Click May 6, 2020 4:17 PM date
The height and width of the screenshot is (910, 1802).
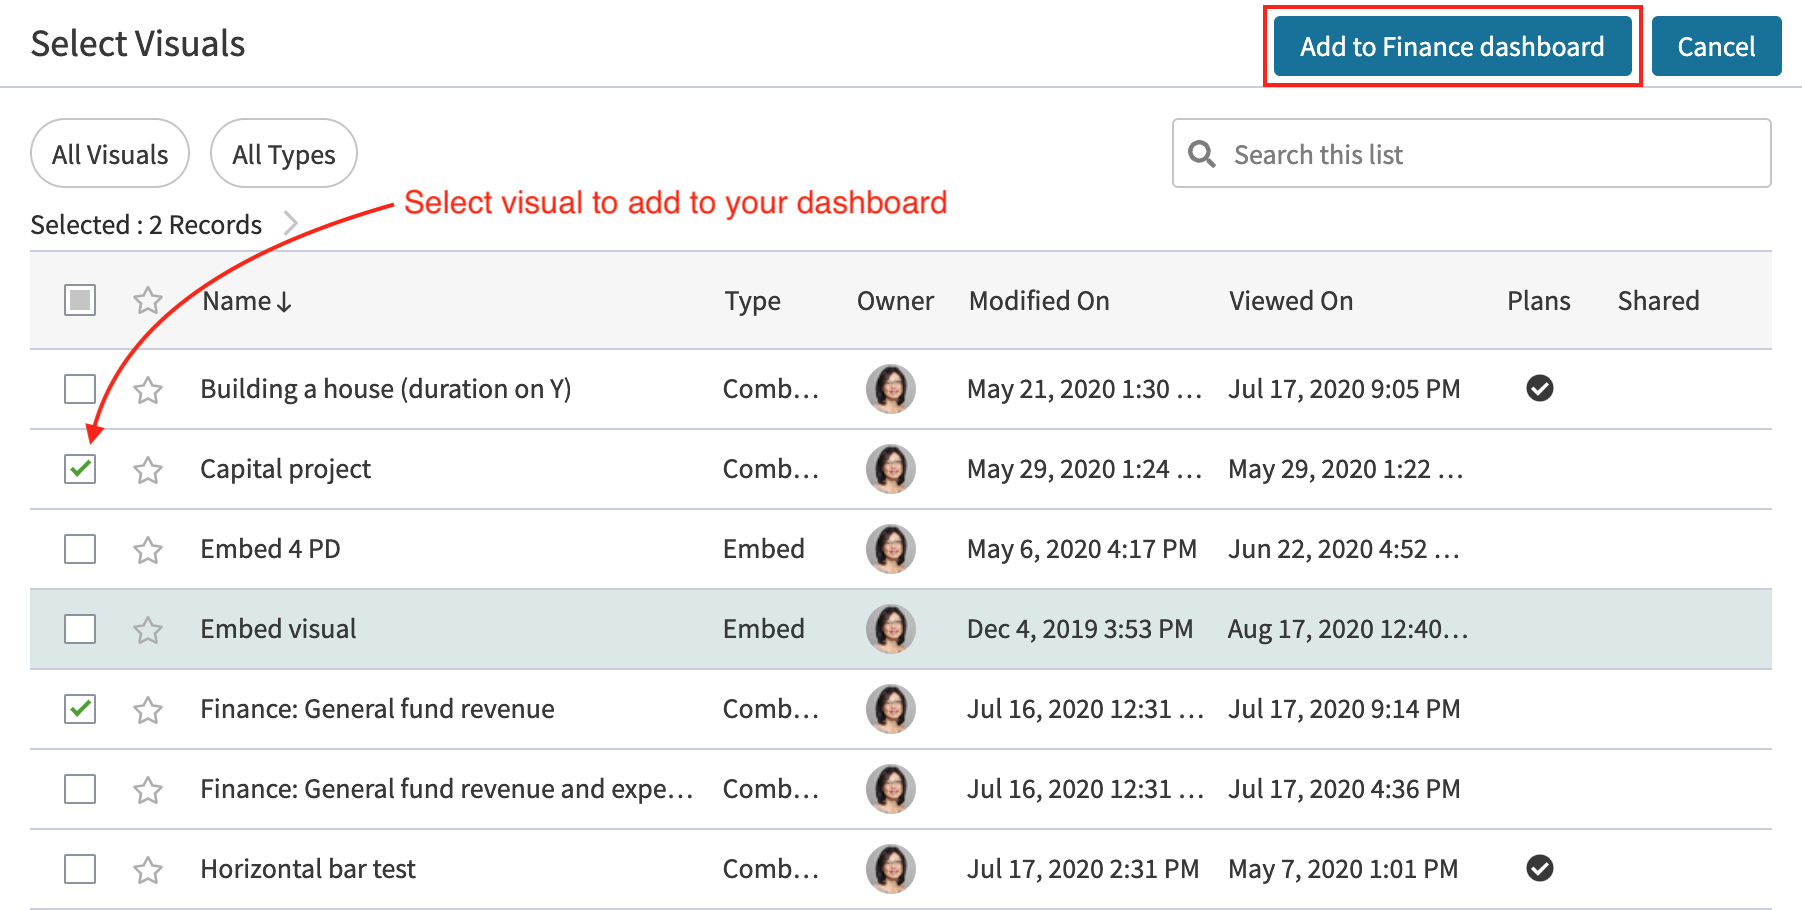1082,549
